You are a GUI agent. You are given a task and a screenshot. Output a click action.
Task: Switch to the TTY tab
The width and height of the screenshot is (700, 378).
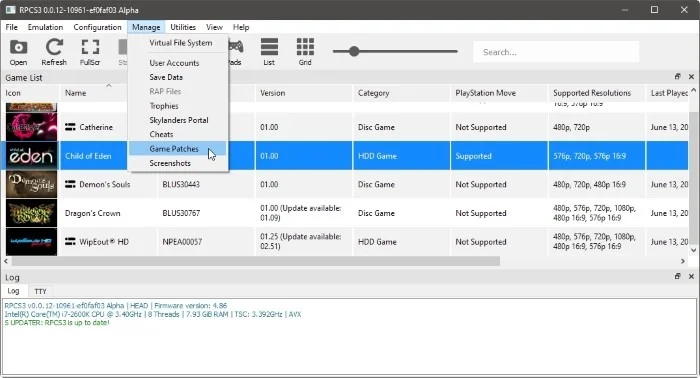pyautogui.click(x=40, y=291)
